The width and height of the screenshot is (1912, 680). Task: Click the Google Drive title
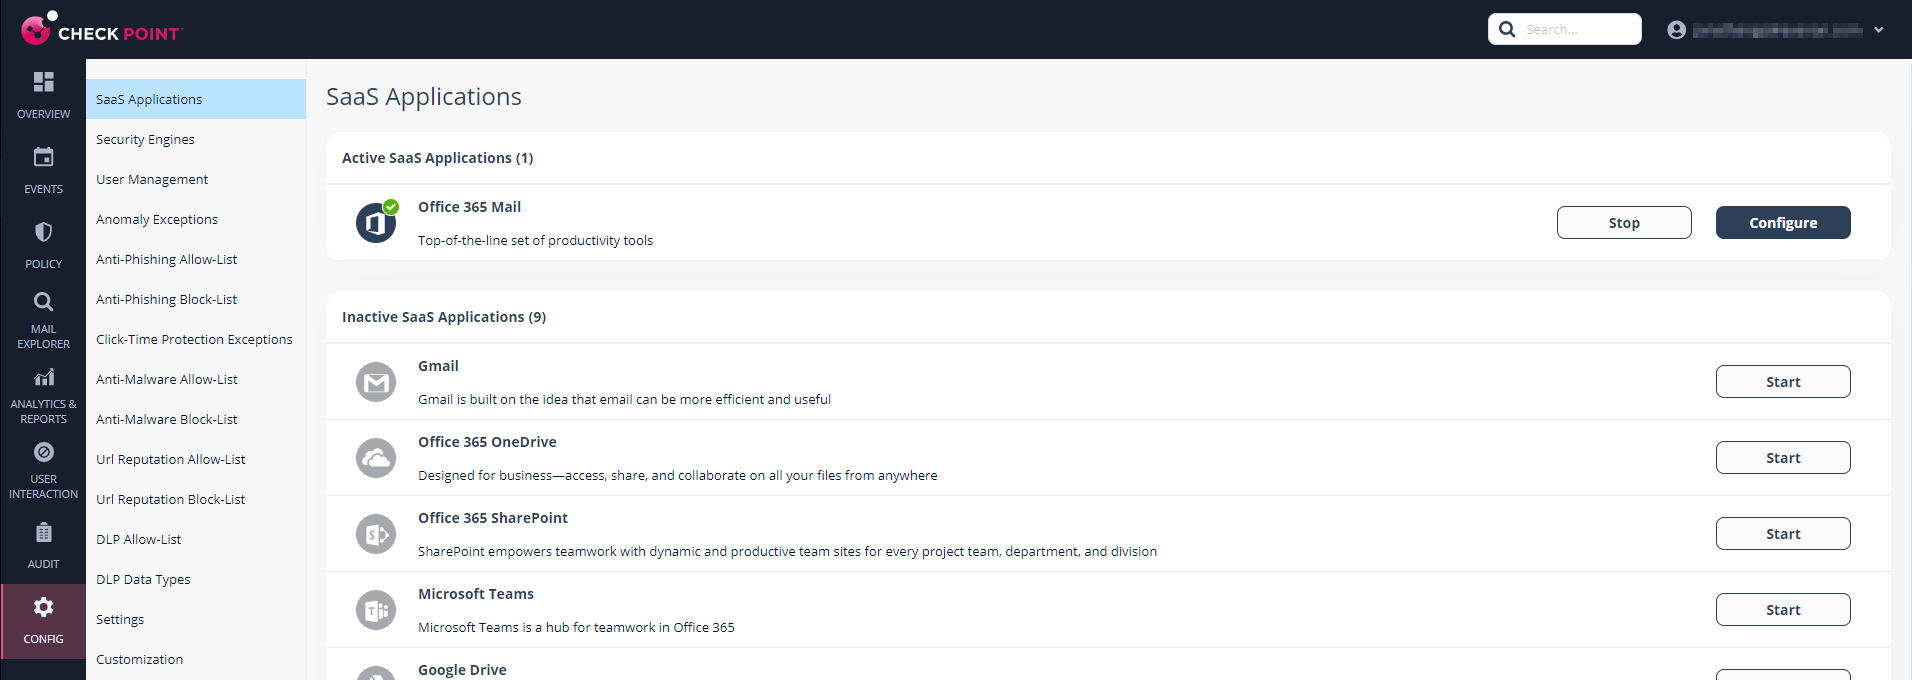pyautogui.click(x=462, y=670)
